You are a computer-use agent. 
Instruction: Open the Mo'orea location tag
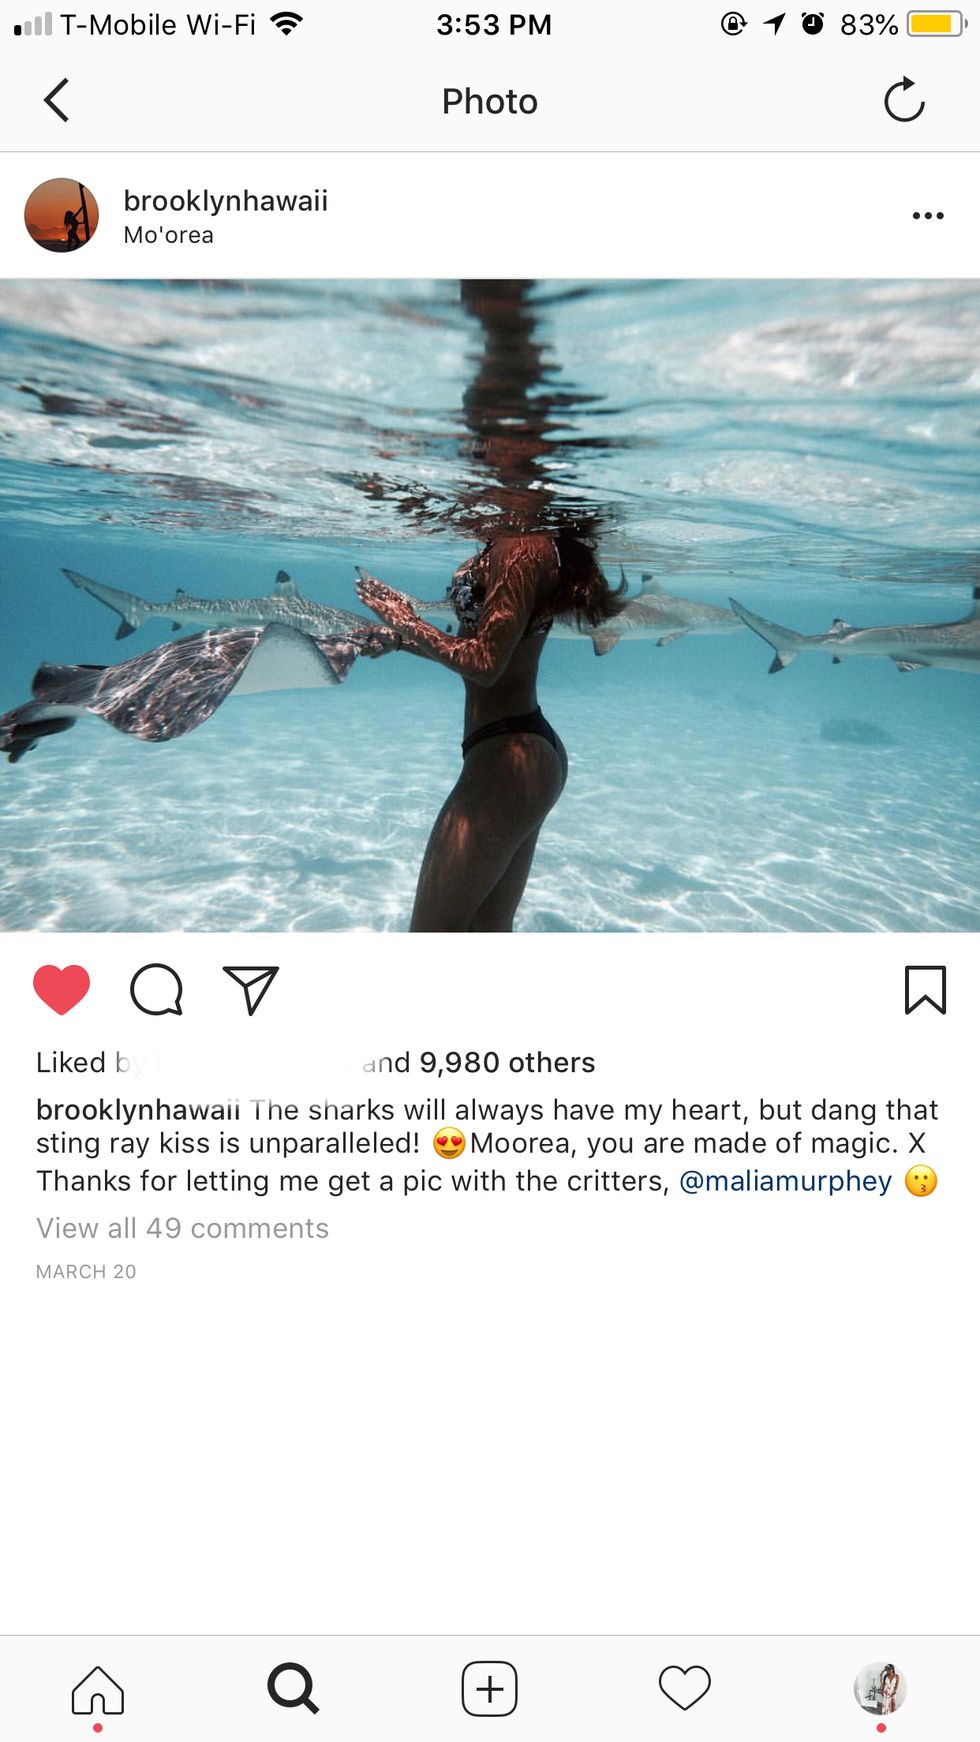click(x=169, y=235)
